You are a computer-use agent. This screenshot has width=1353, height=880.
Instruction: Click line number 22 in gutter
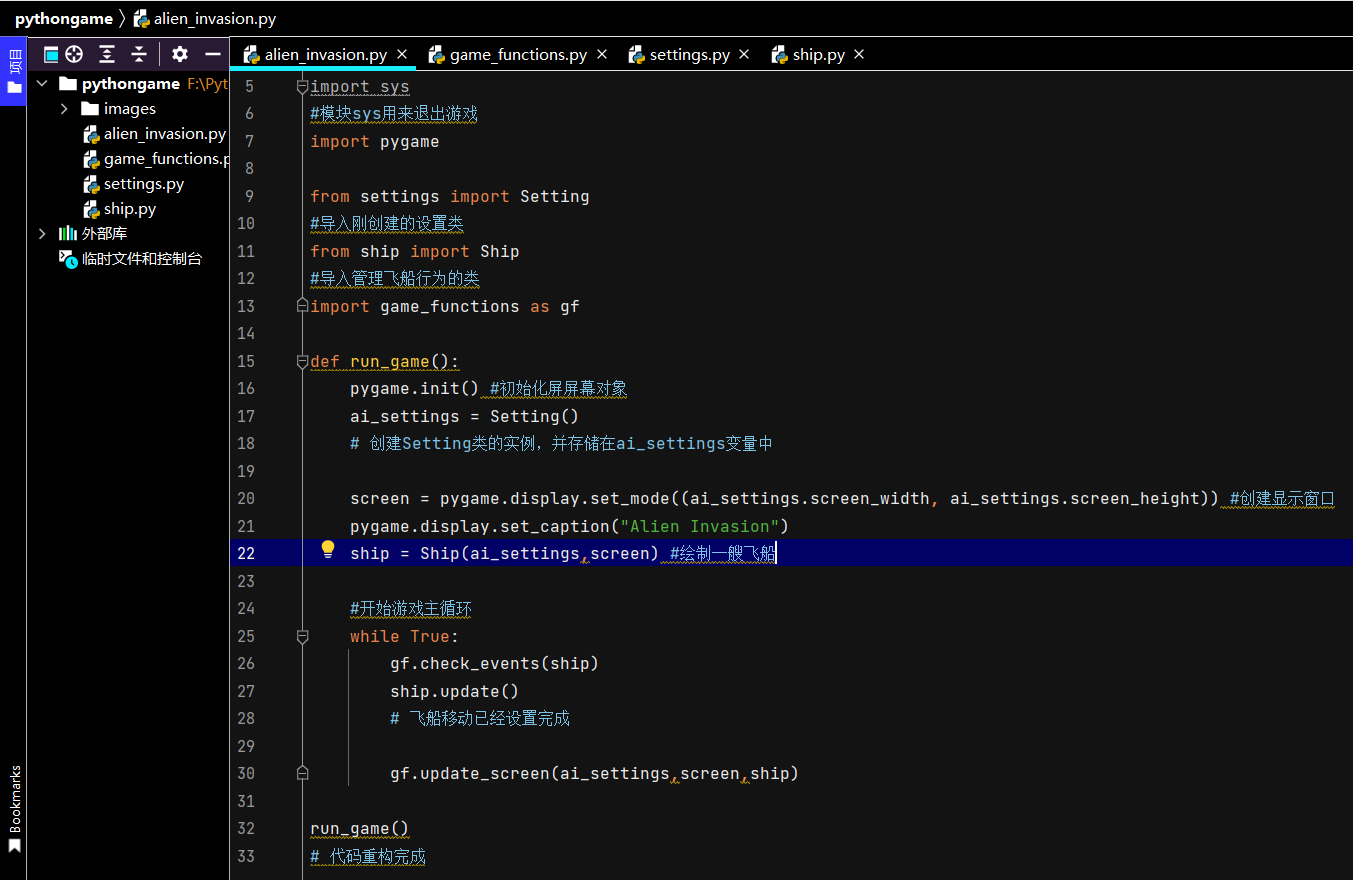[247, 553]
